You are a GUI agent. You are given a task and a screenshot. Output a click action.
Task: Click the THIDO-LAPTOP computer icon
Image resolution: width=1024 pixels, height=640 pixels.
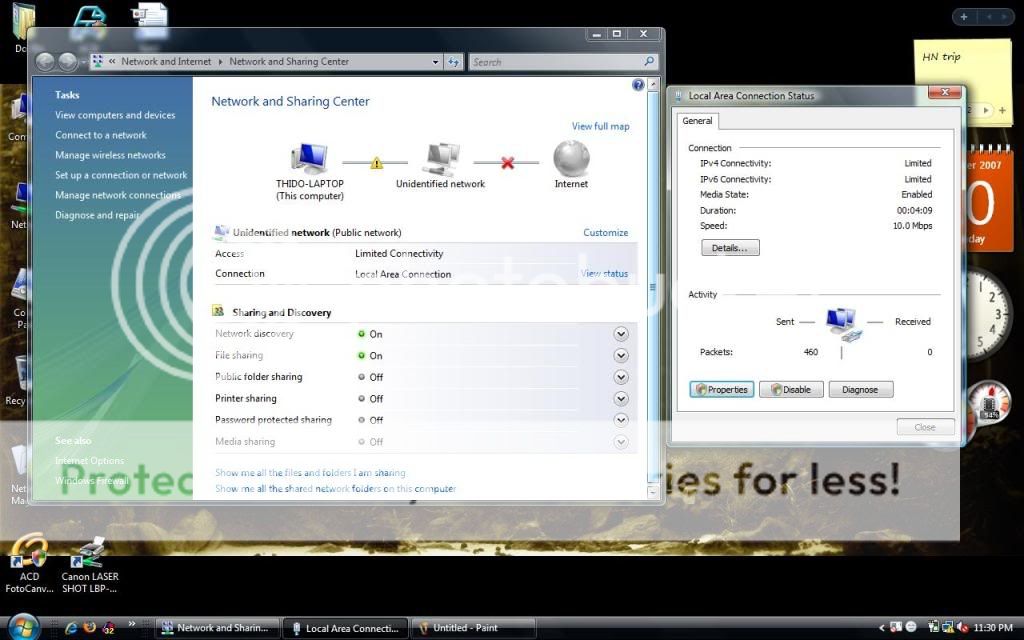[309, 159]
